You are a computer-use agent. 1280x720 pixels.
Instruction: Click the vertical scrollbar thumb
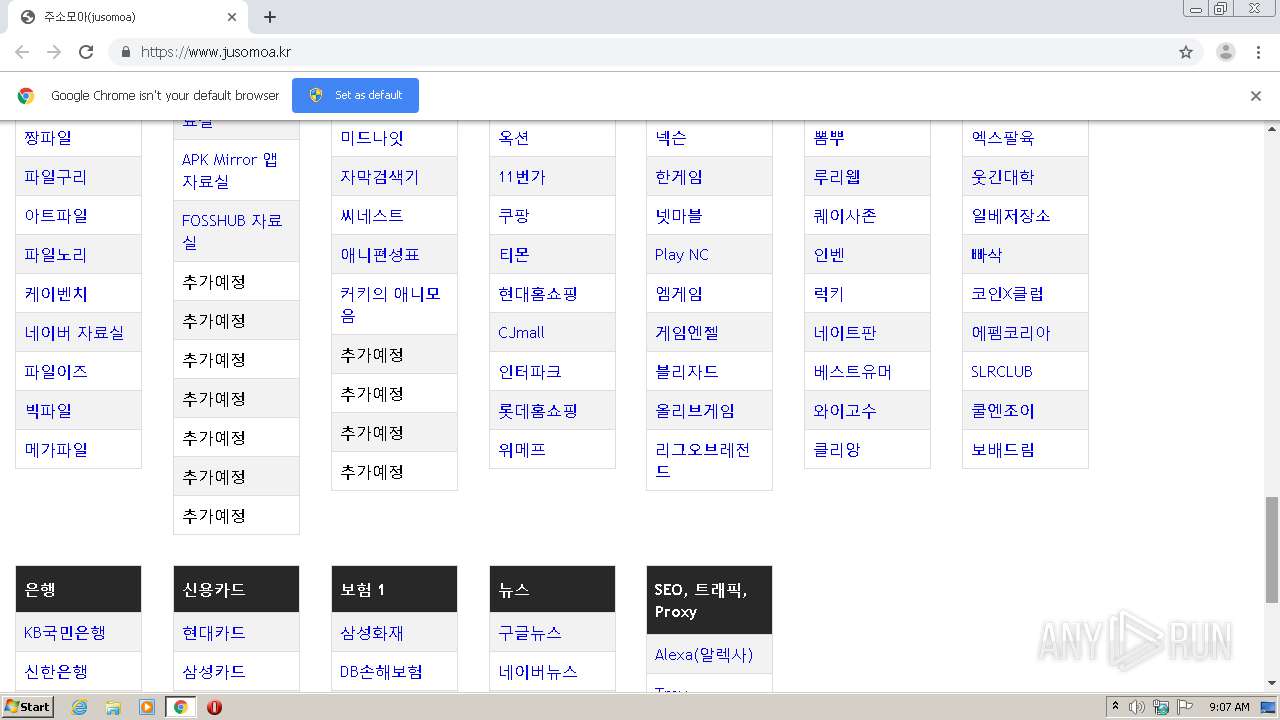click(x=1272, y=549)
